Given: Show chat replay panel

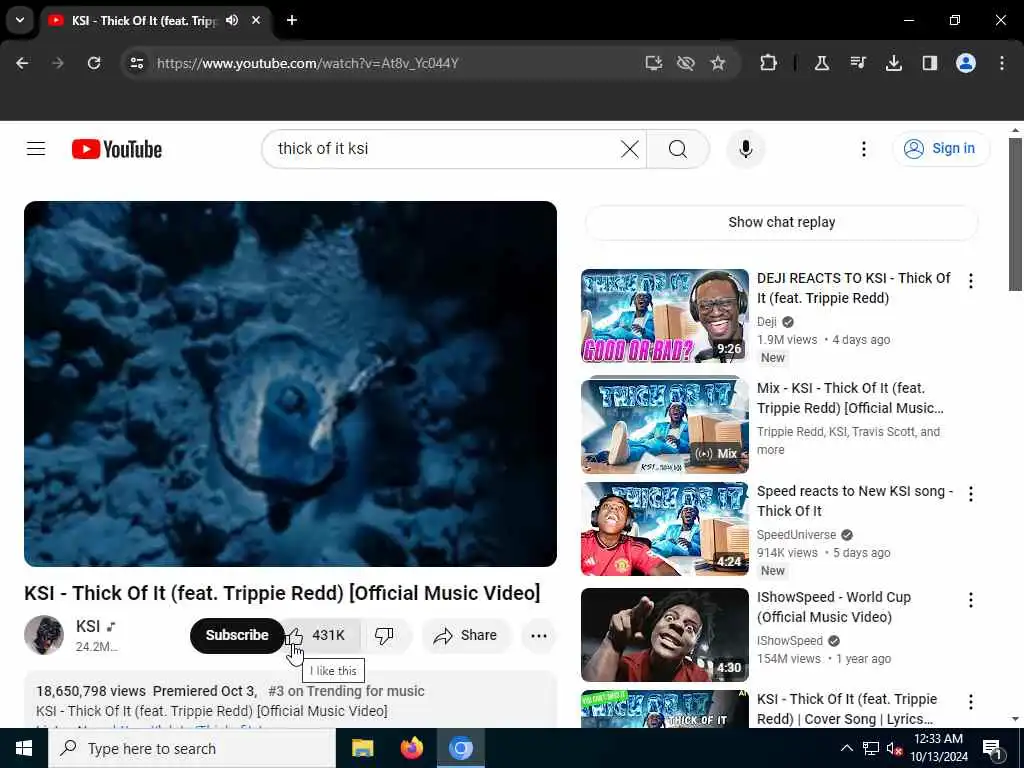Looking at the screenshot, I should point(782,222).
